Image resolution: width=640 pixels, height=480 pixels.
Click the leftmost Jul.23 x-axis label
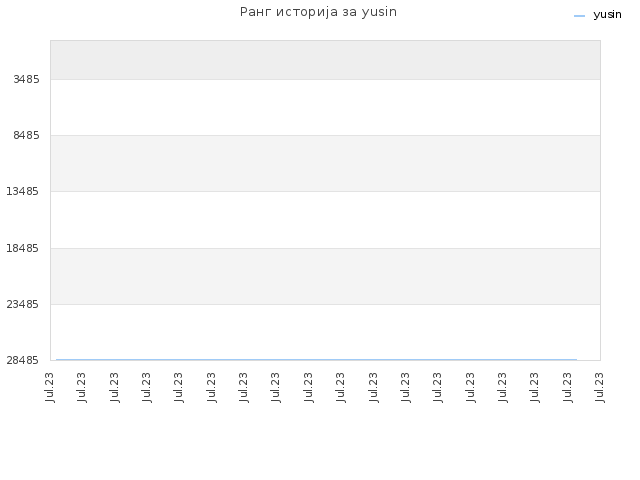point(50,387)
